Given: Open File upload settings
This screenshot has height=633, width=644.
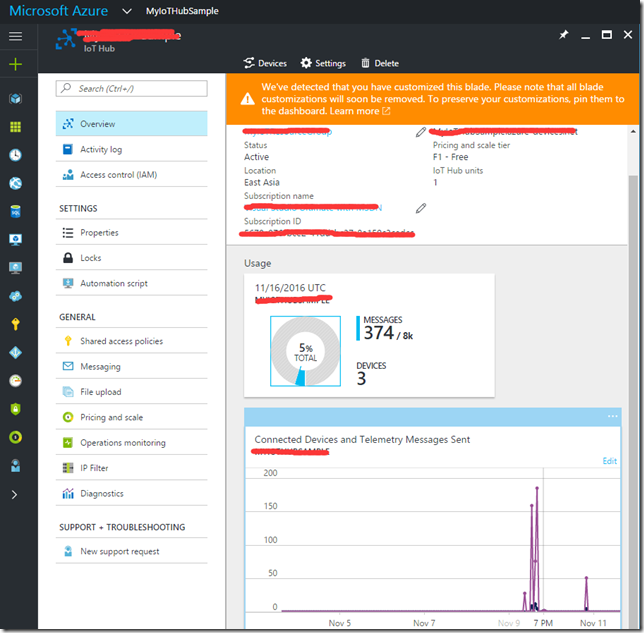Looking at the screenshot, I should coord(131,392).
